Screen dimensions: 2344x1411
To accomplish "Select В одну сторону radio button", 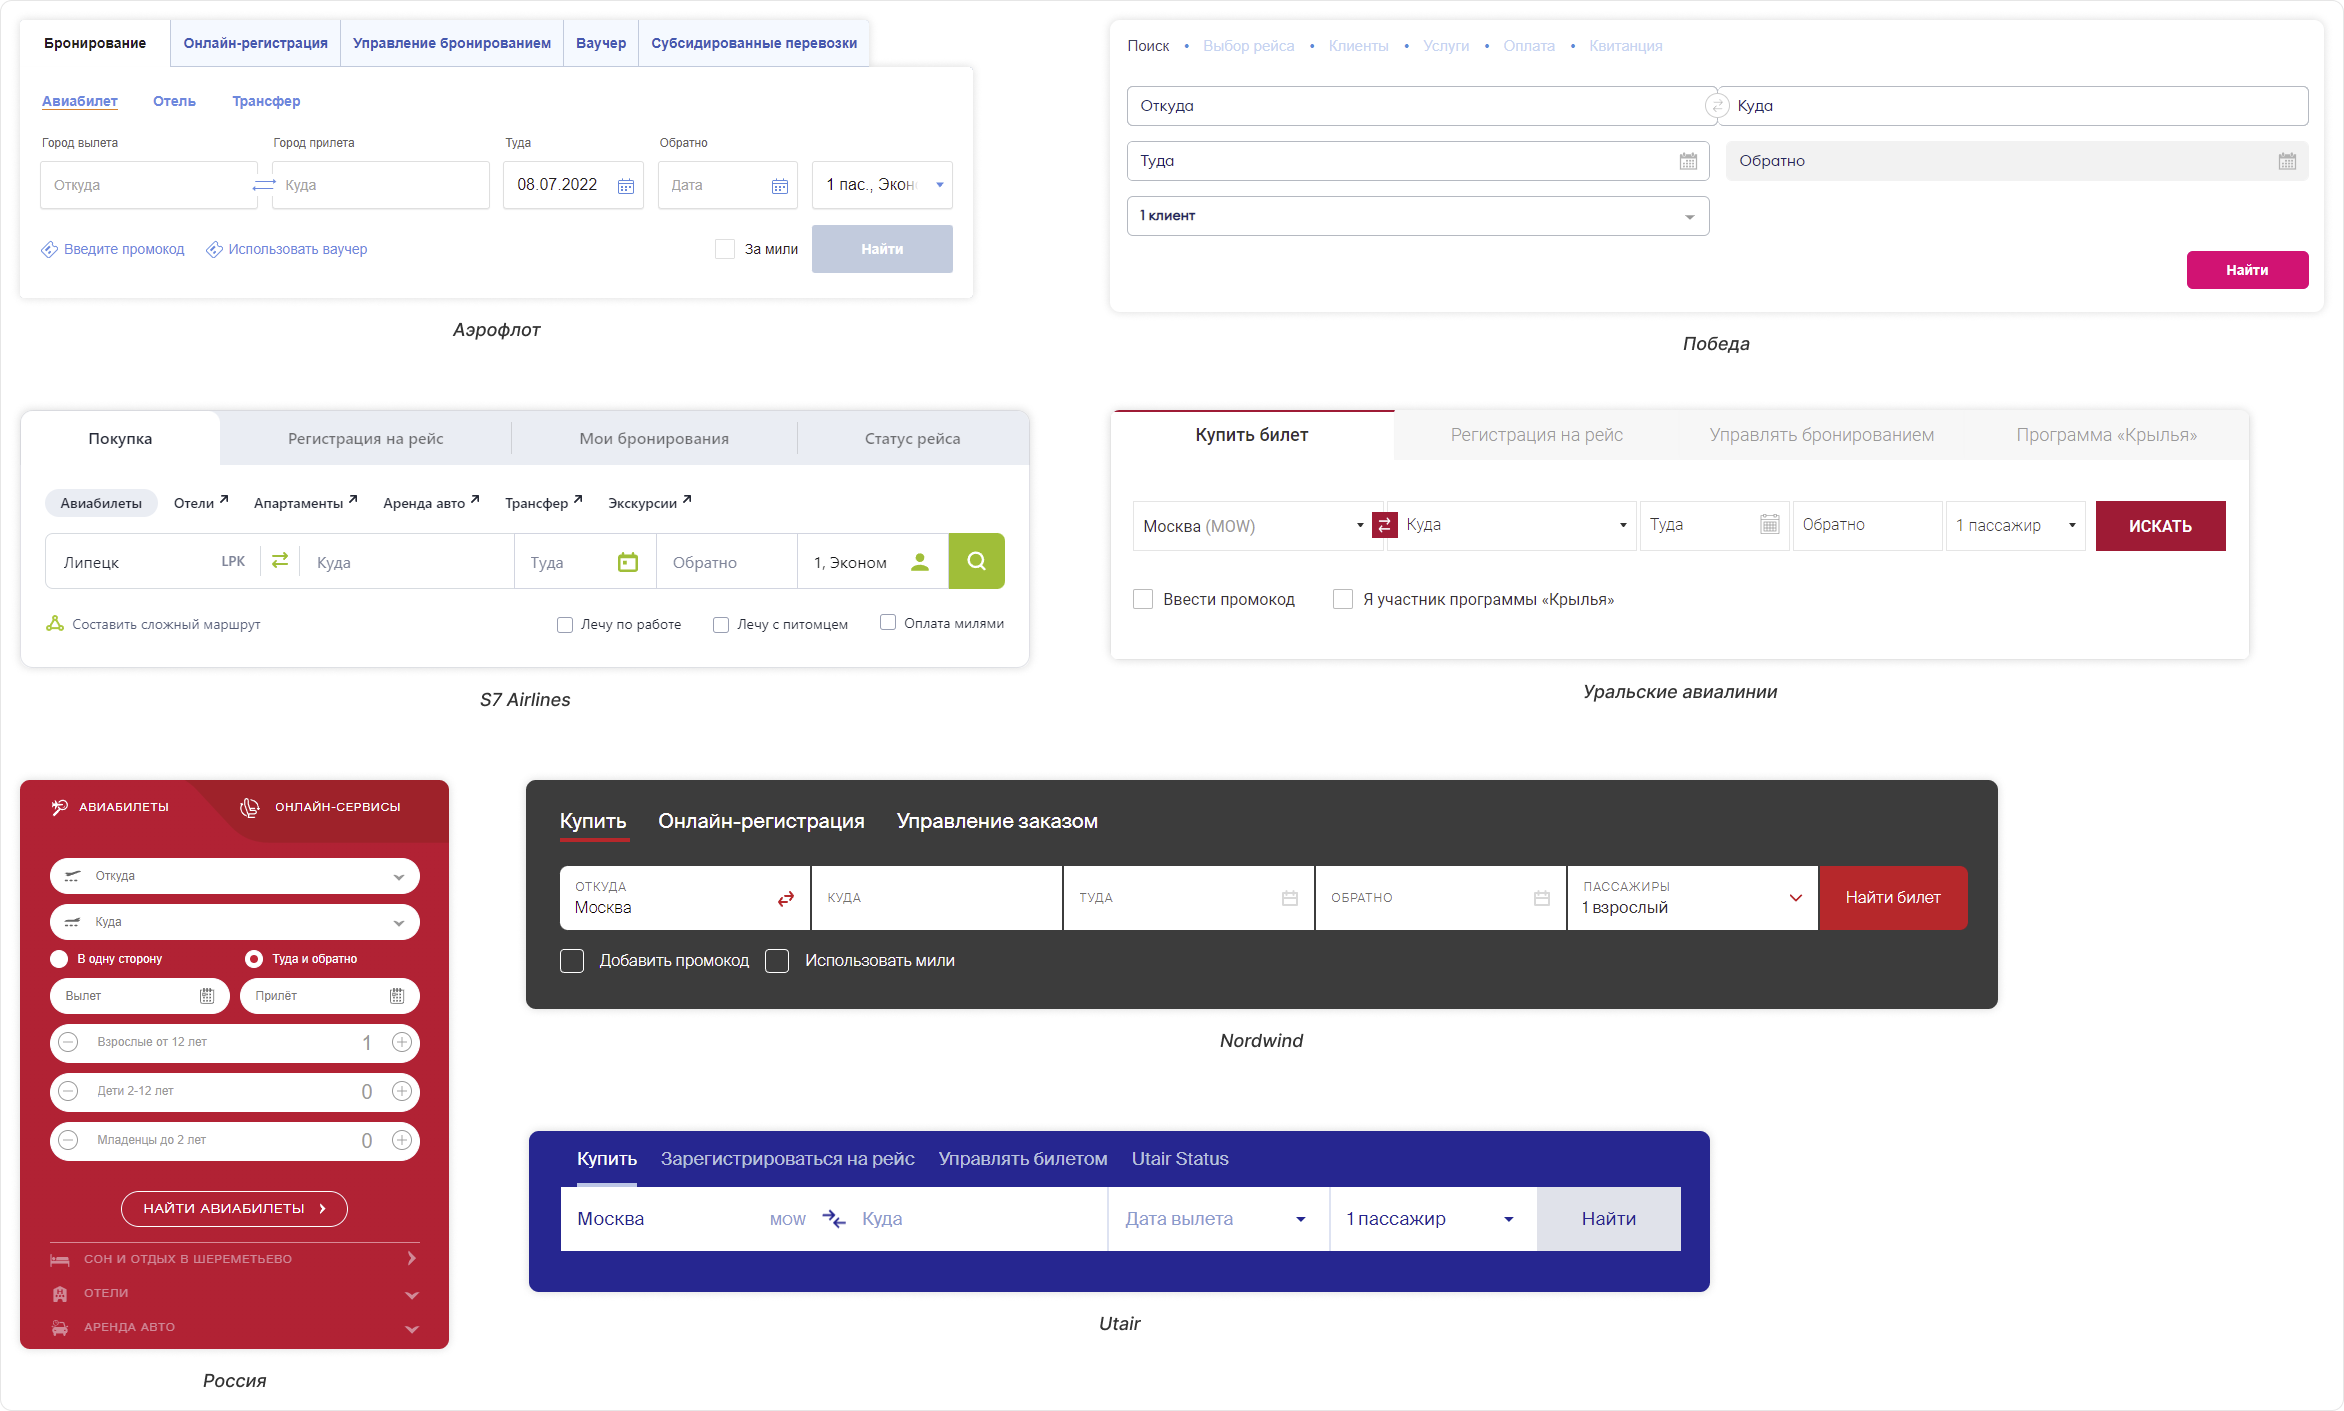I will [59, 959].
